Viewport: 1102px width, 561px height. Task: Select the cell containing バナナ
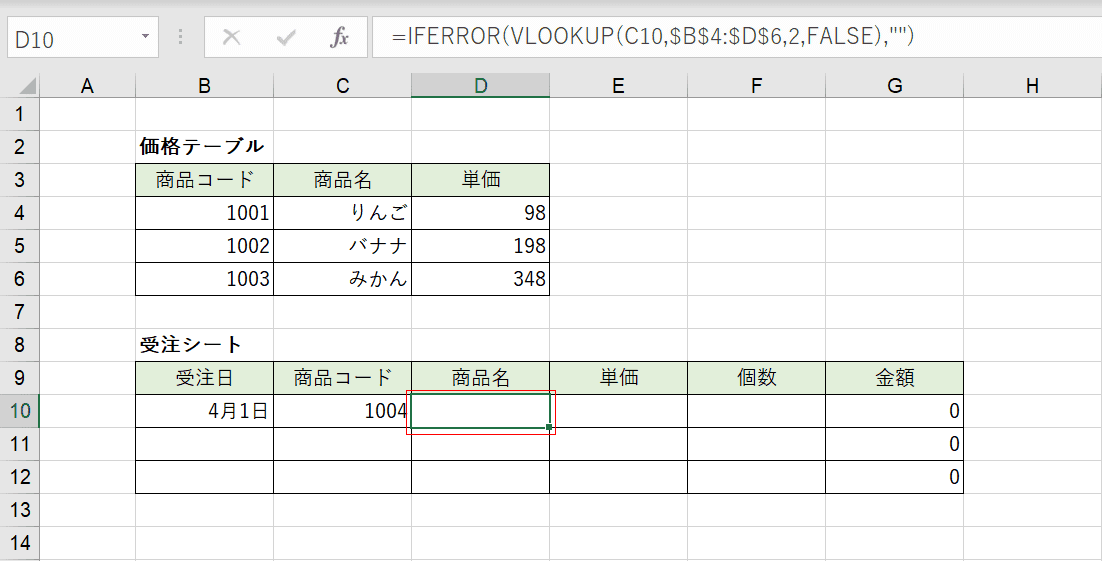tap(342, 245)
